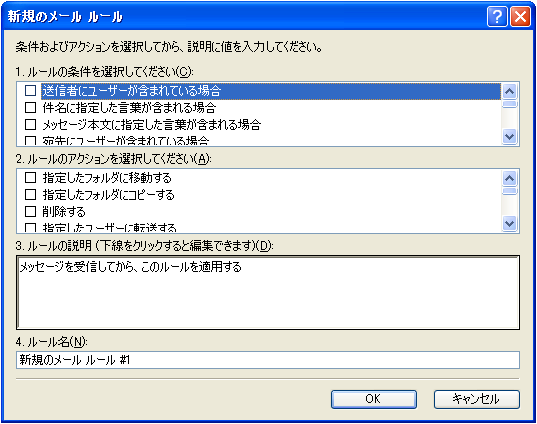537x424 pixels.
Task: Click the actions list scrollbar thumb
Action: [510, 191]
